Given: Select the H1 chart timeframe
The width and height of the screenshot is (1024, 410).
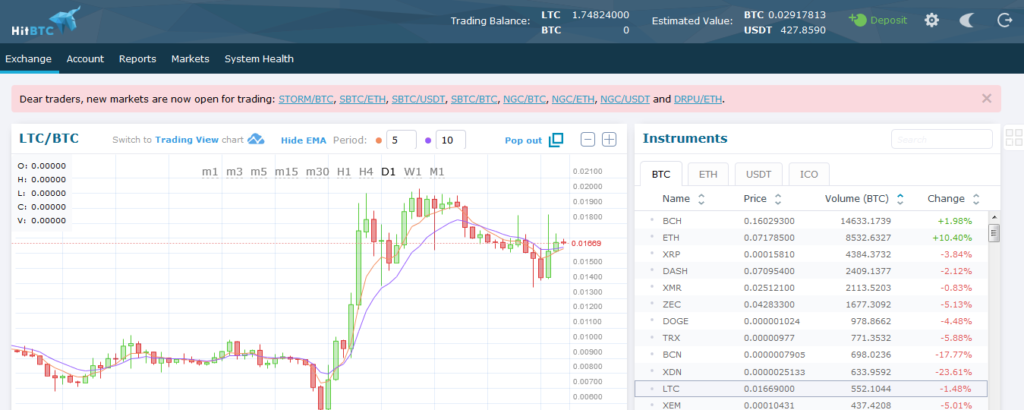Looking at the screenshot, I should (x=344, y=172).
